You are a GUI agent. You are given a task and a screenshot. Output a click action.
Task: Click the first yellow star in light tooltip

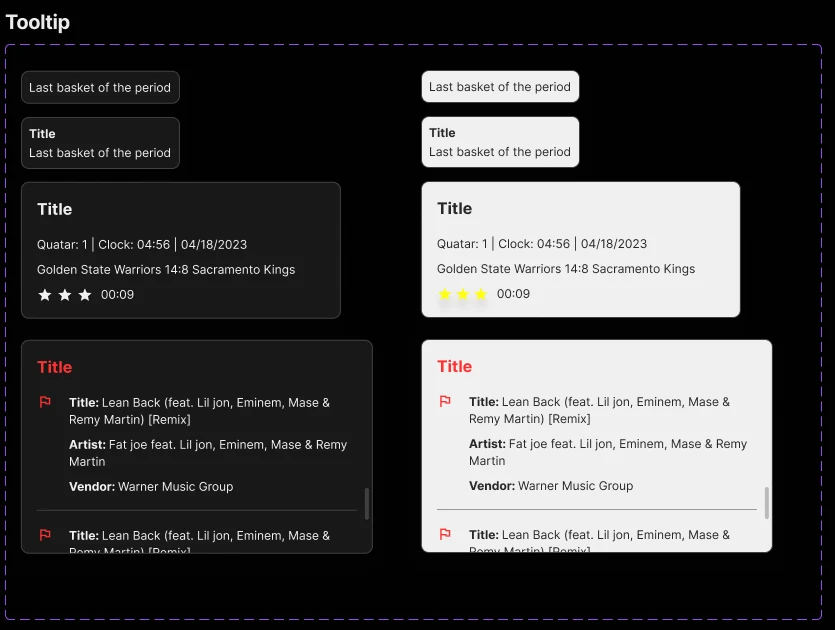tap(445, 293)
